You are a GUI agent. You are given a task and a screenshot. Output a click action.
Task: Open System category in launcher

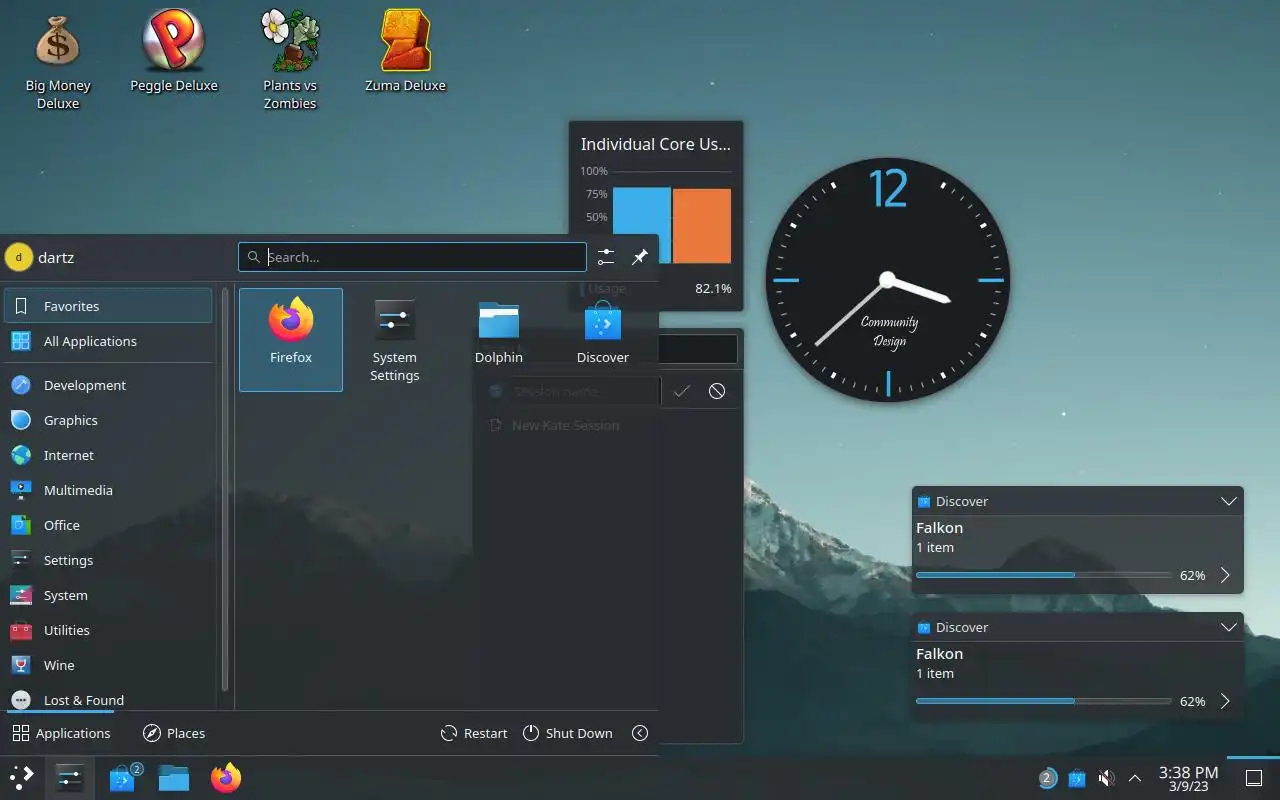108,595
